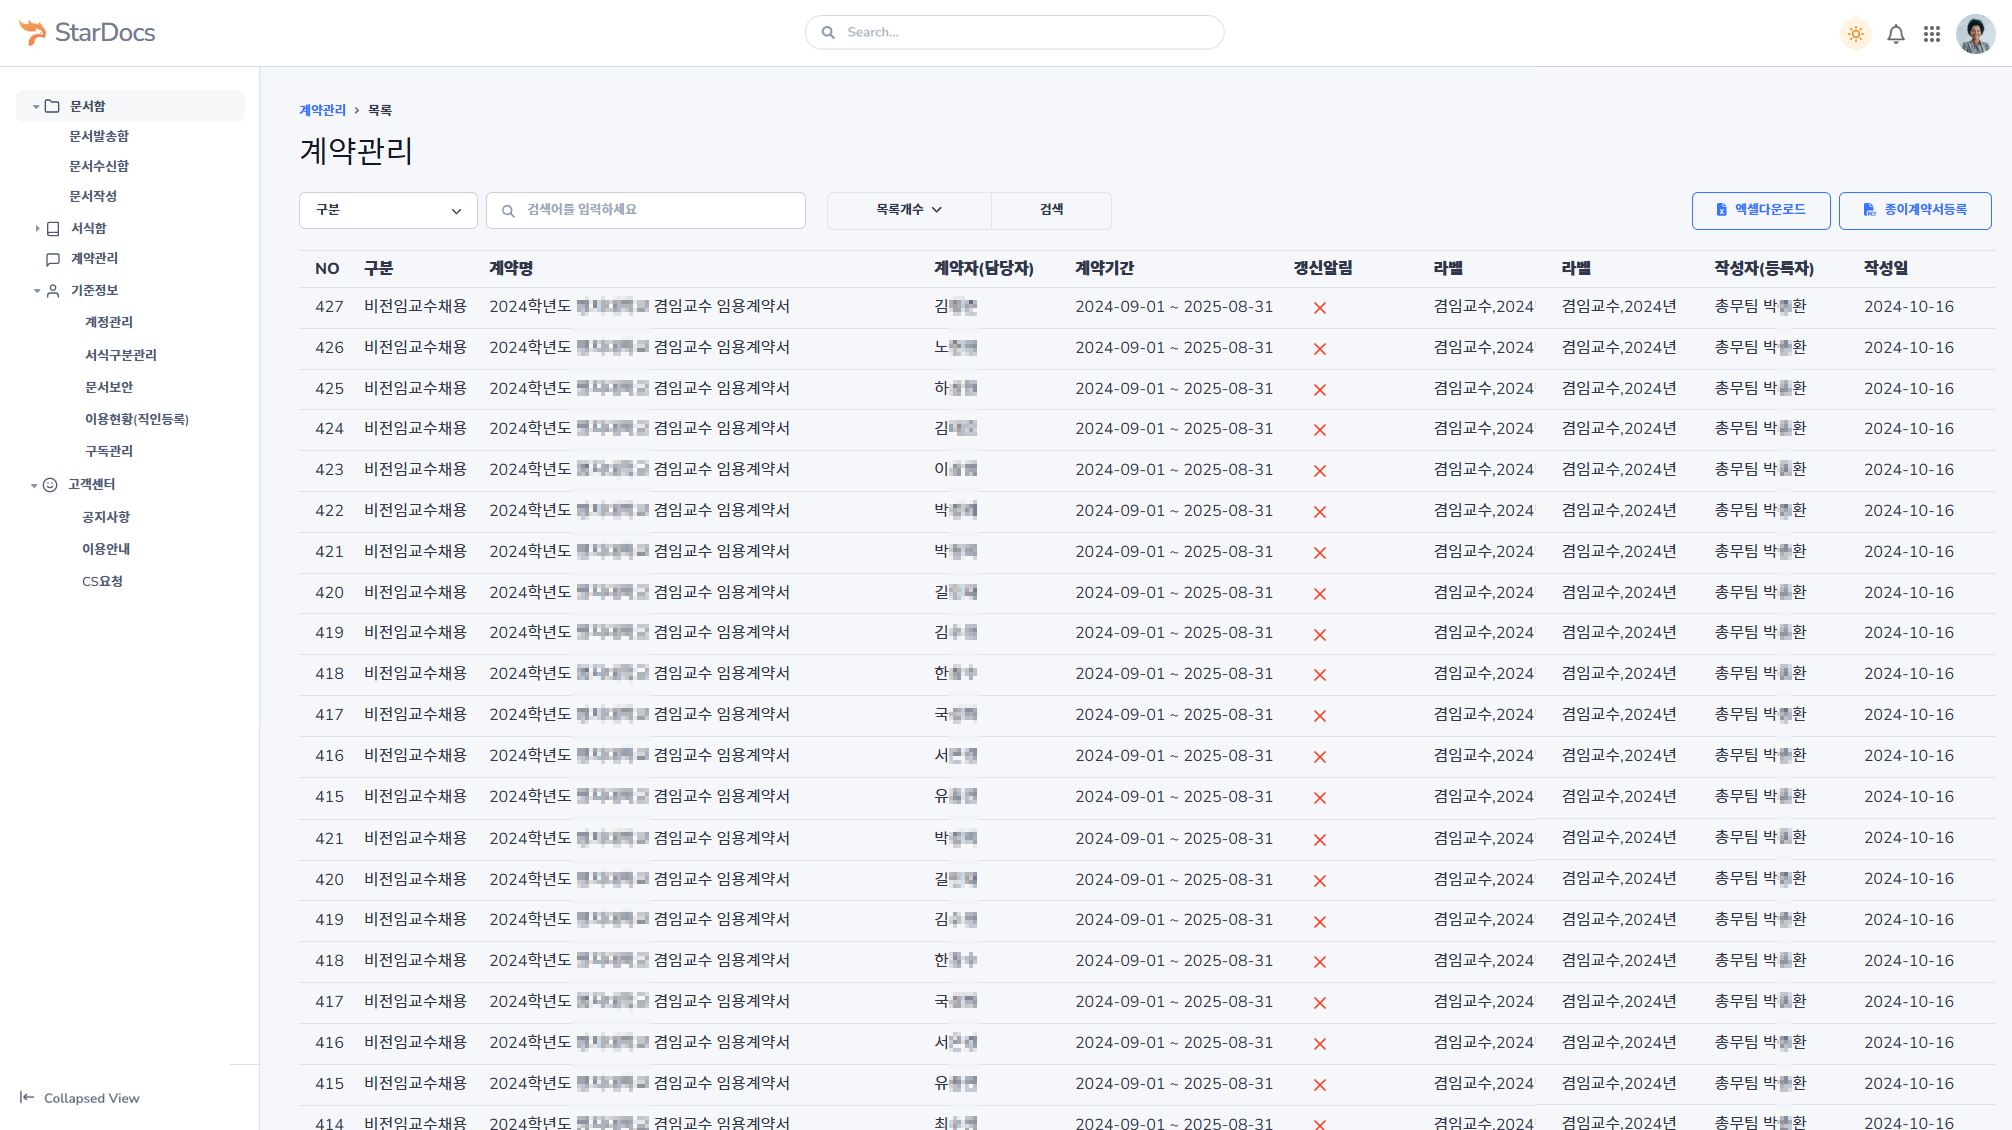The width and height of the screenshot is (2012, 1130).
Task: Click the red X in row 424
Action: pyautogui.click(x=1320, y=430)
